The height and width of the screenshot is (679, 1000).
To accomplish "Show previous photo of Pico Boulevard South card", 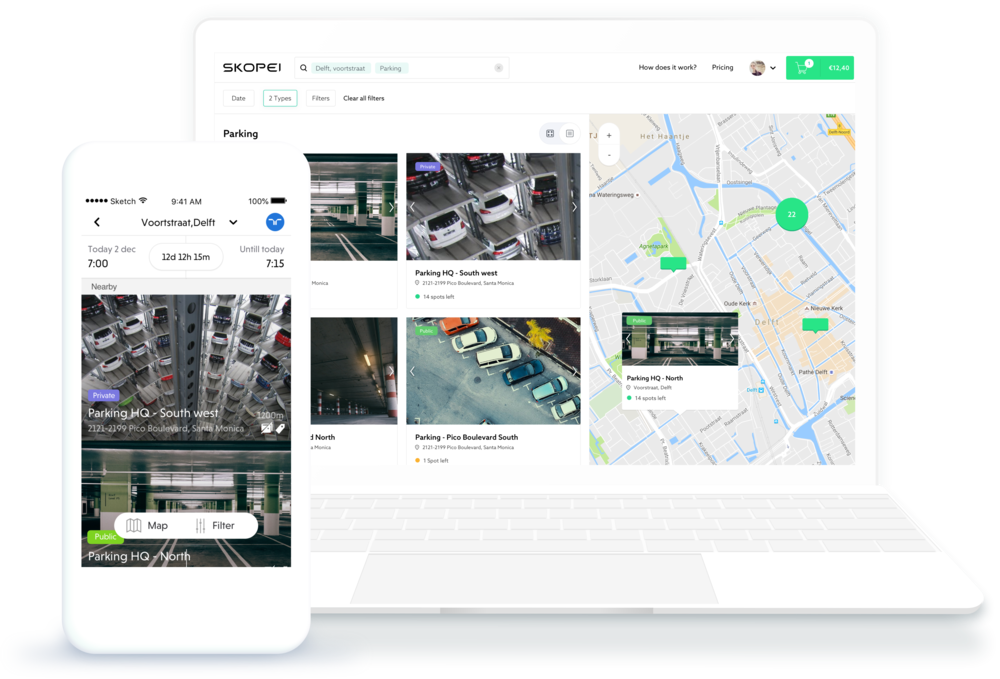I will click(x=413, y=371).
